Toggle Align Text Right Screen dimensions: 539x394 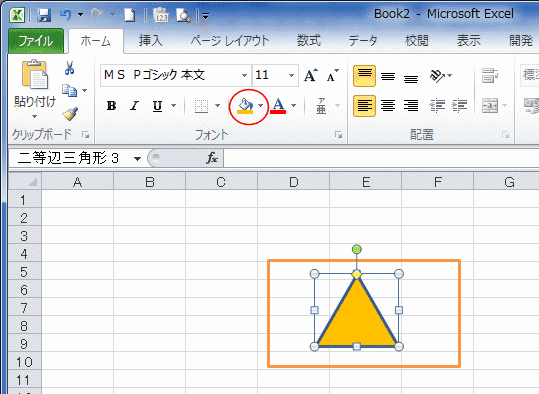[411, 106]
